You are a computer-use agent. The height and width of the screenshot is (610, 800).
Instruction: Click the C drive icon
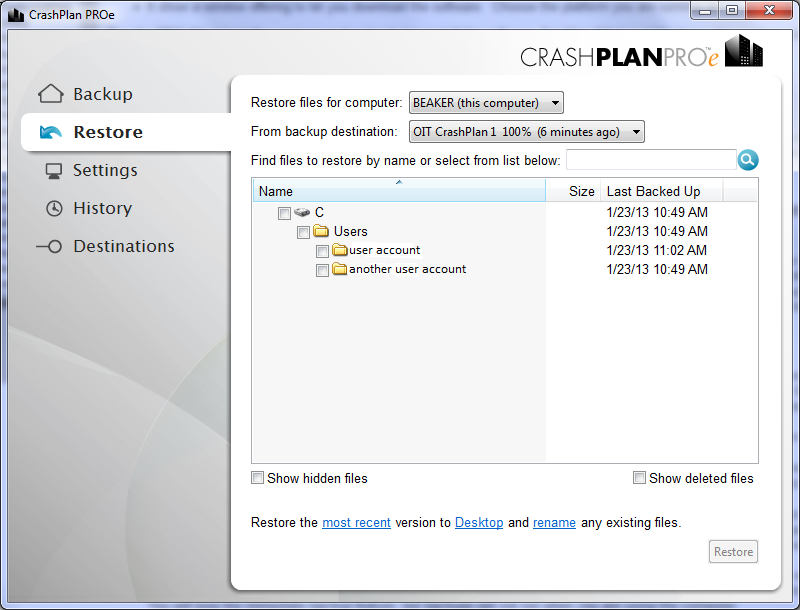[x=301, y=212]
